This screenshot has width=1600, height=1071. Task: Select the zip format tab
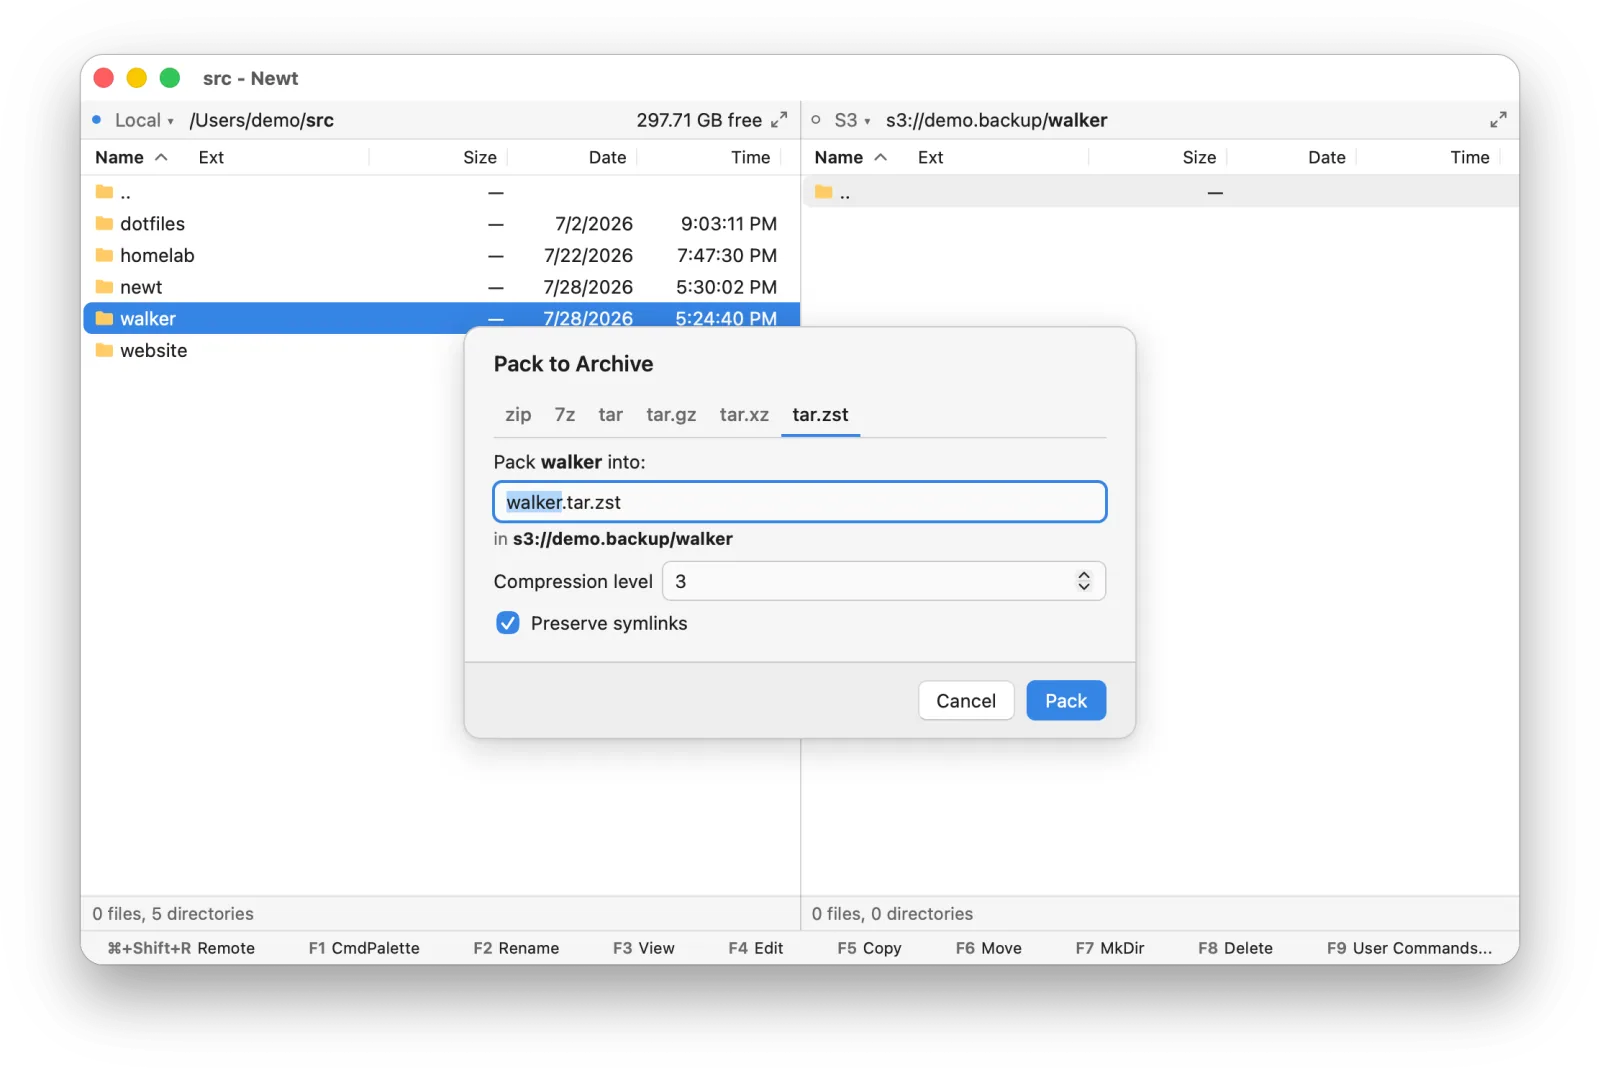[518, 415]
